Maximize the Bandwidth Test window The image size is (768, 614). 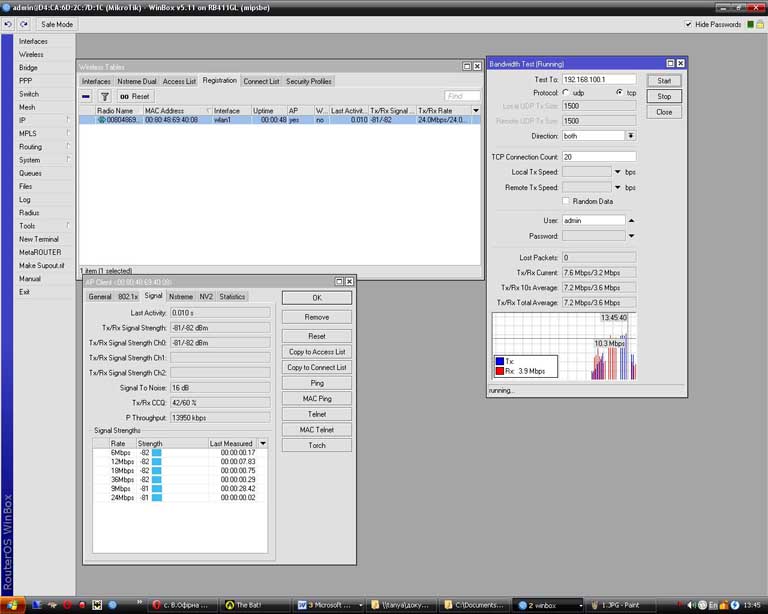click(x=671, y=63)
